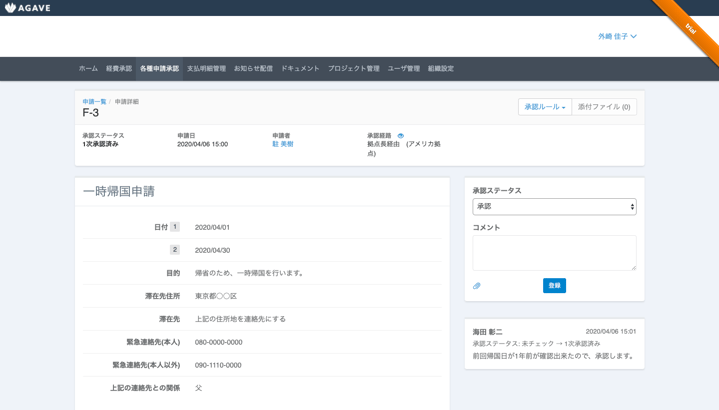Click the eye icon beside 承認経路
The height and width of the screenshot is (410, 719).
[400, 136]
